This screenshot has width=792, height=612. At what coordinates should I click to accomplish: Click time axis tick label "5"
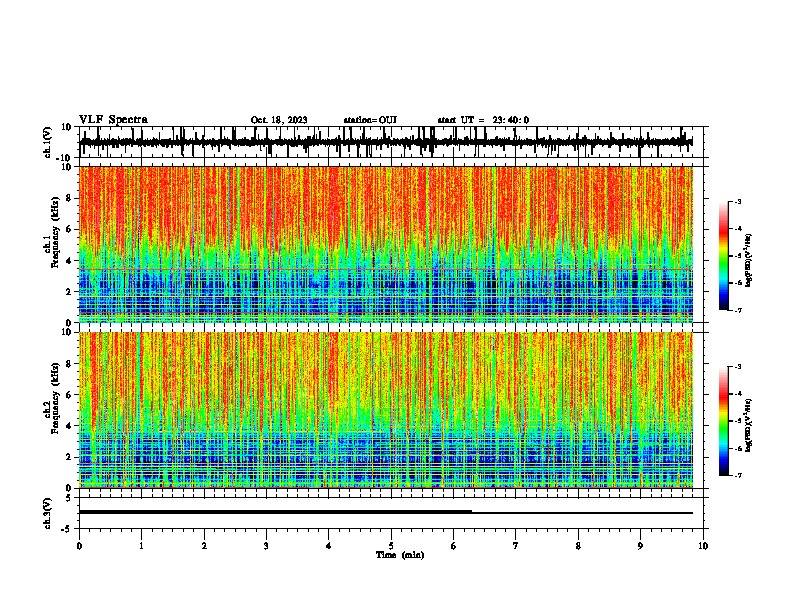tap(391, 546)
